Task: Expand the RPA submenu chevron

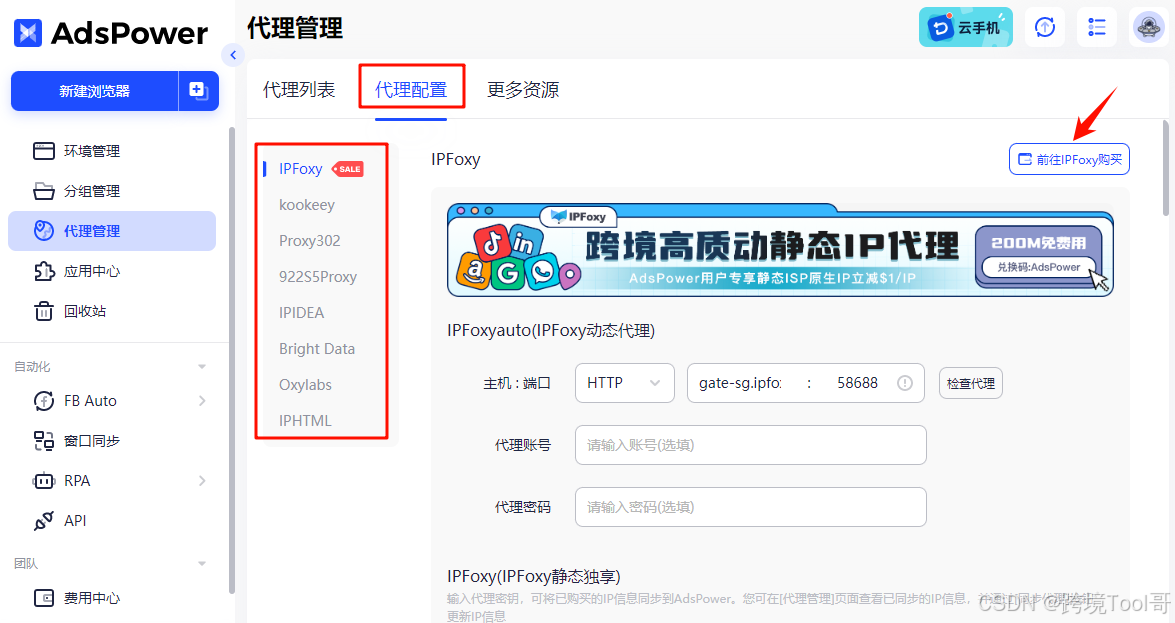Action: point(202,481)
